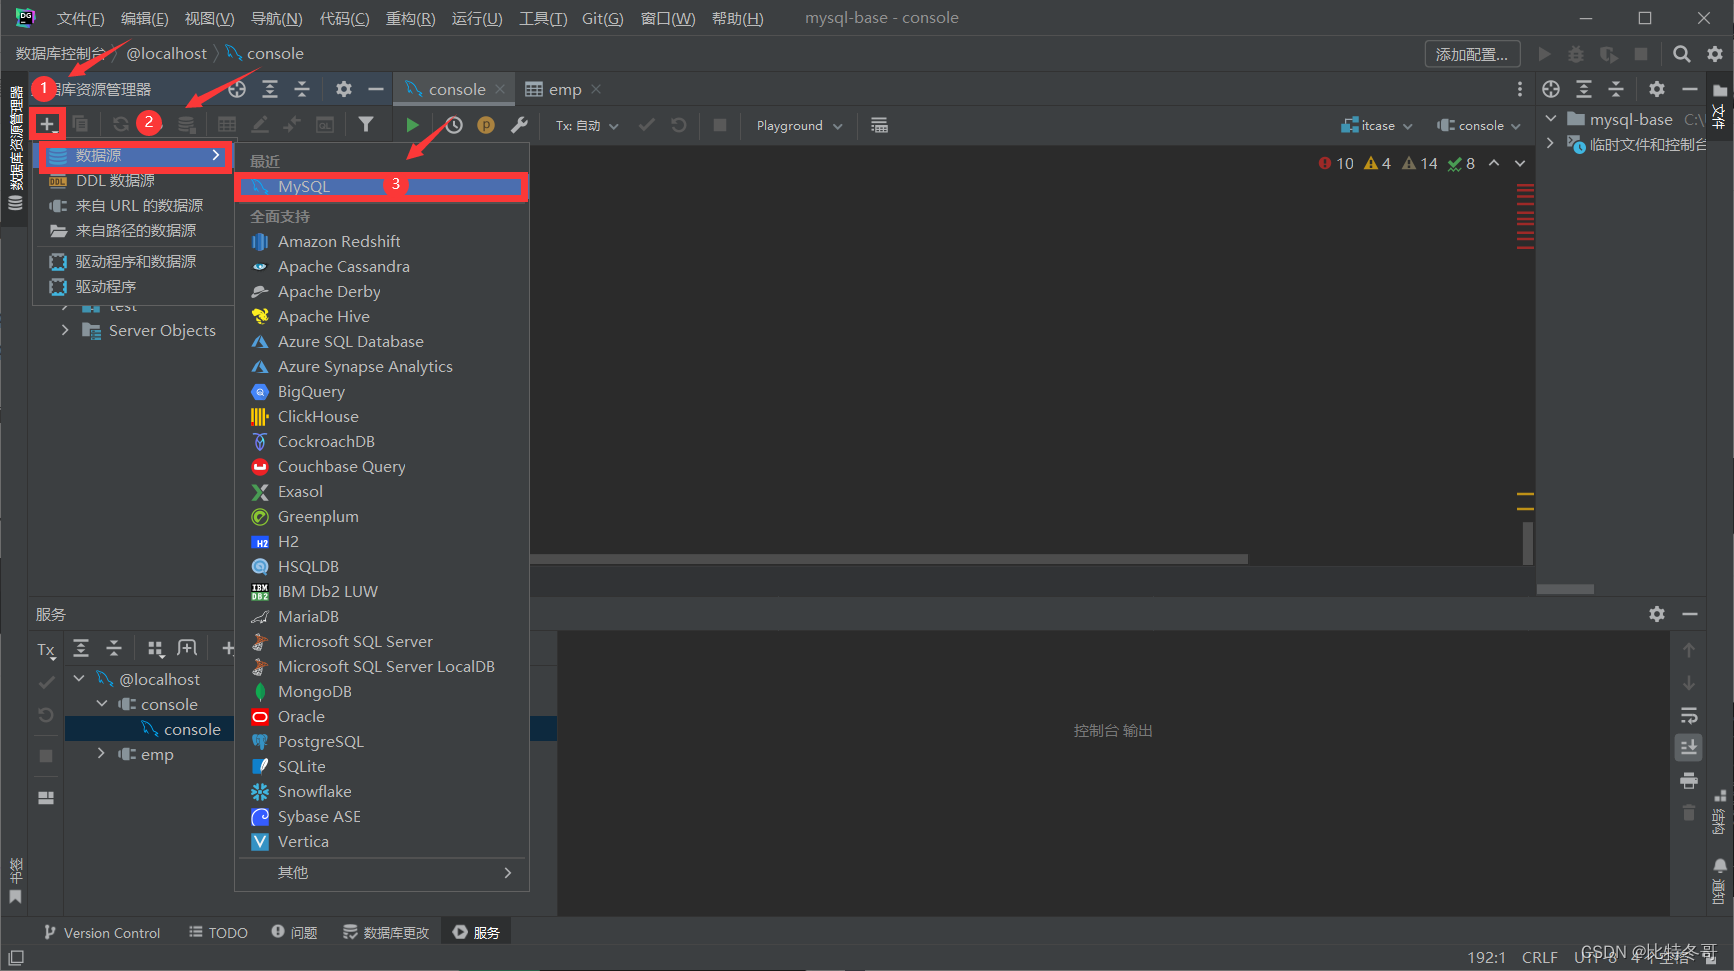Viewport: 1734px width, 971px height.
Task: Click the @localhost breadcrumb
Action: 166,54
